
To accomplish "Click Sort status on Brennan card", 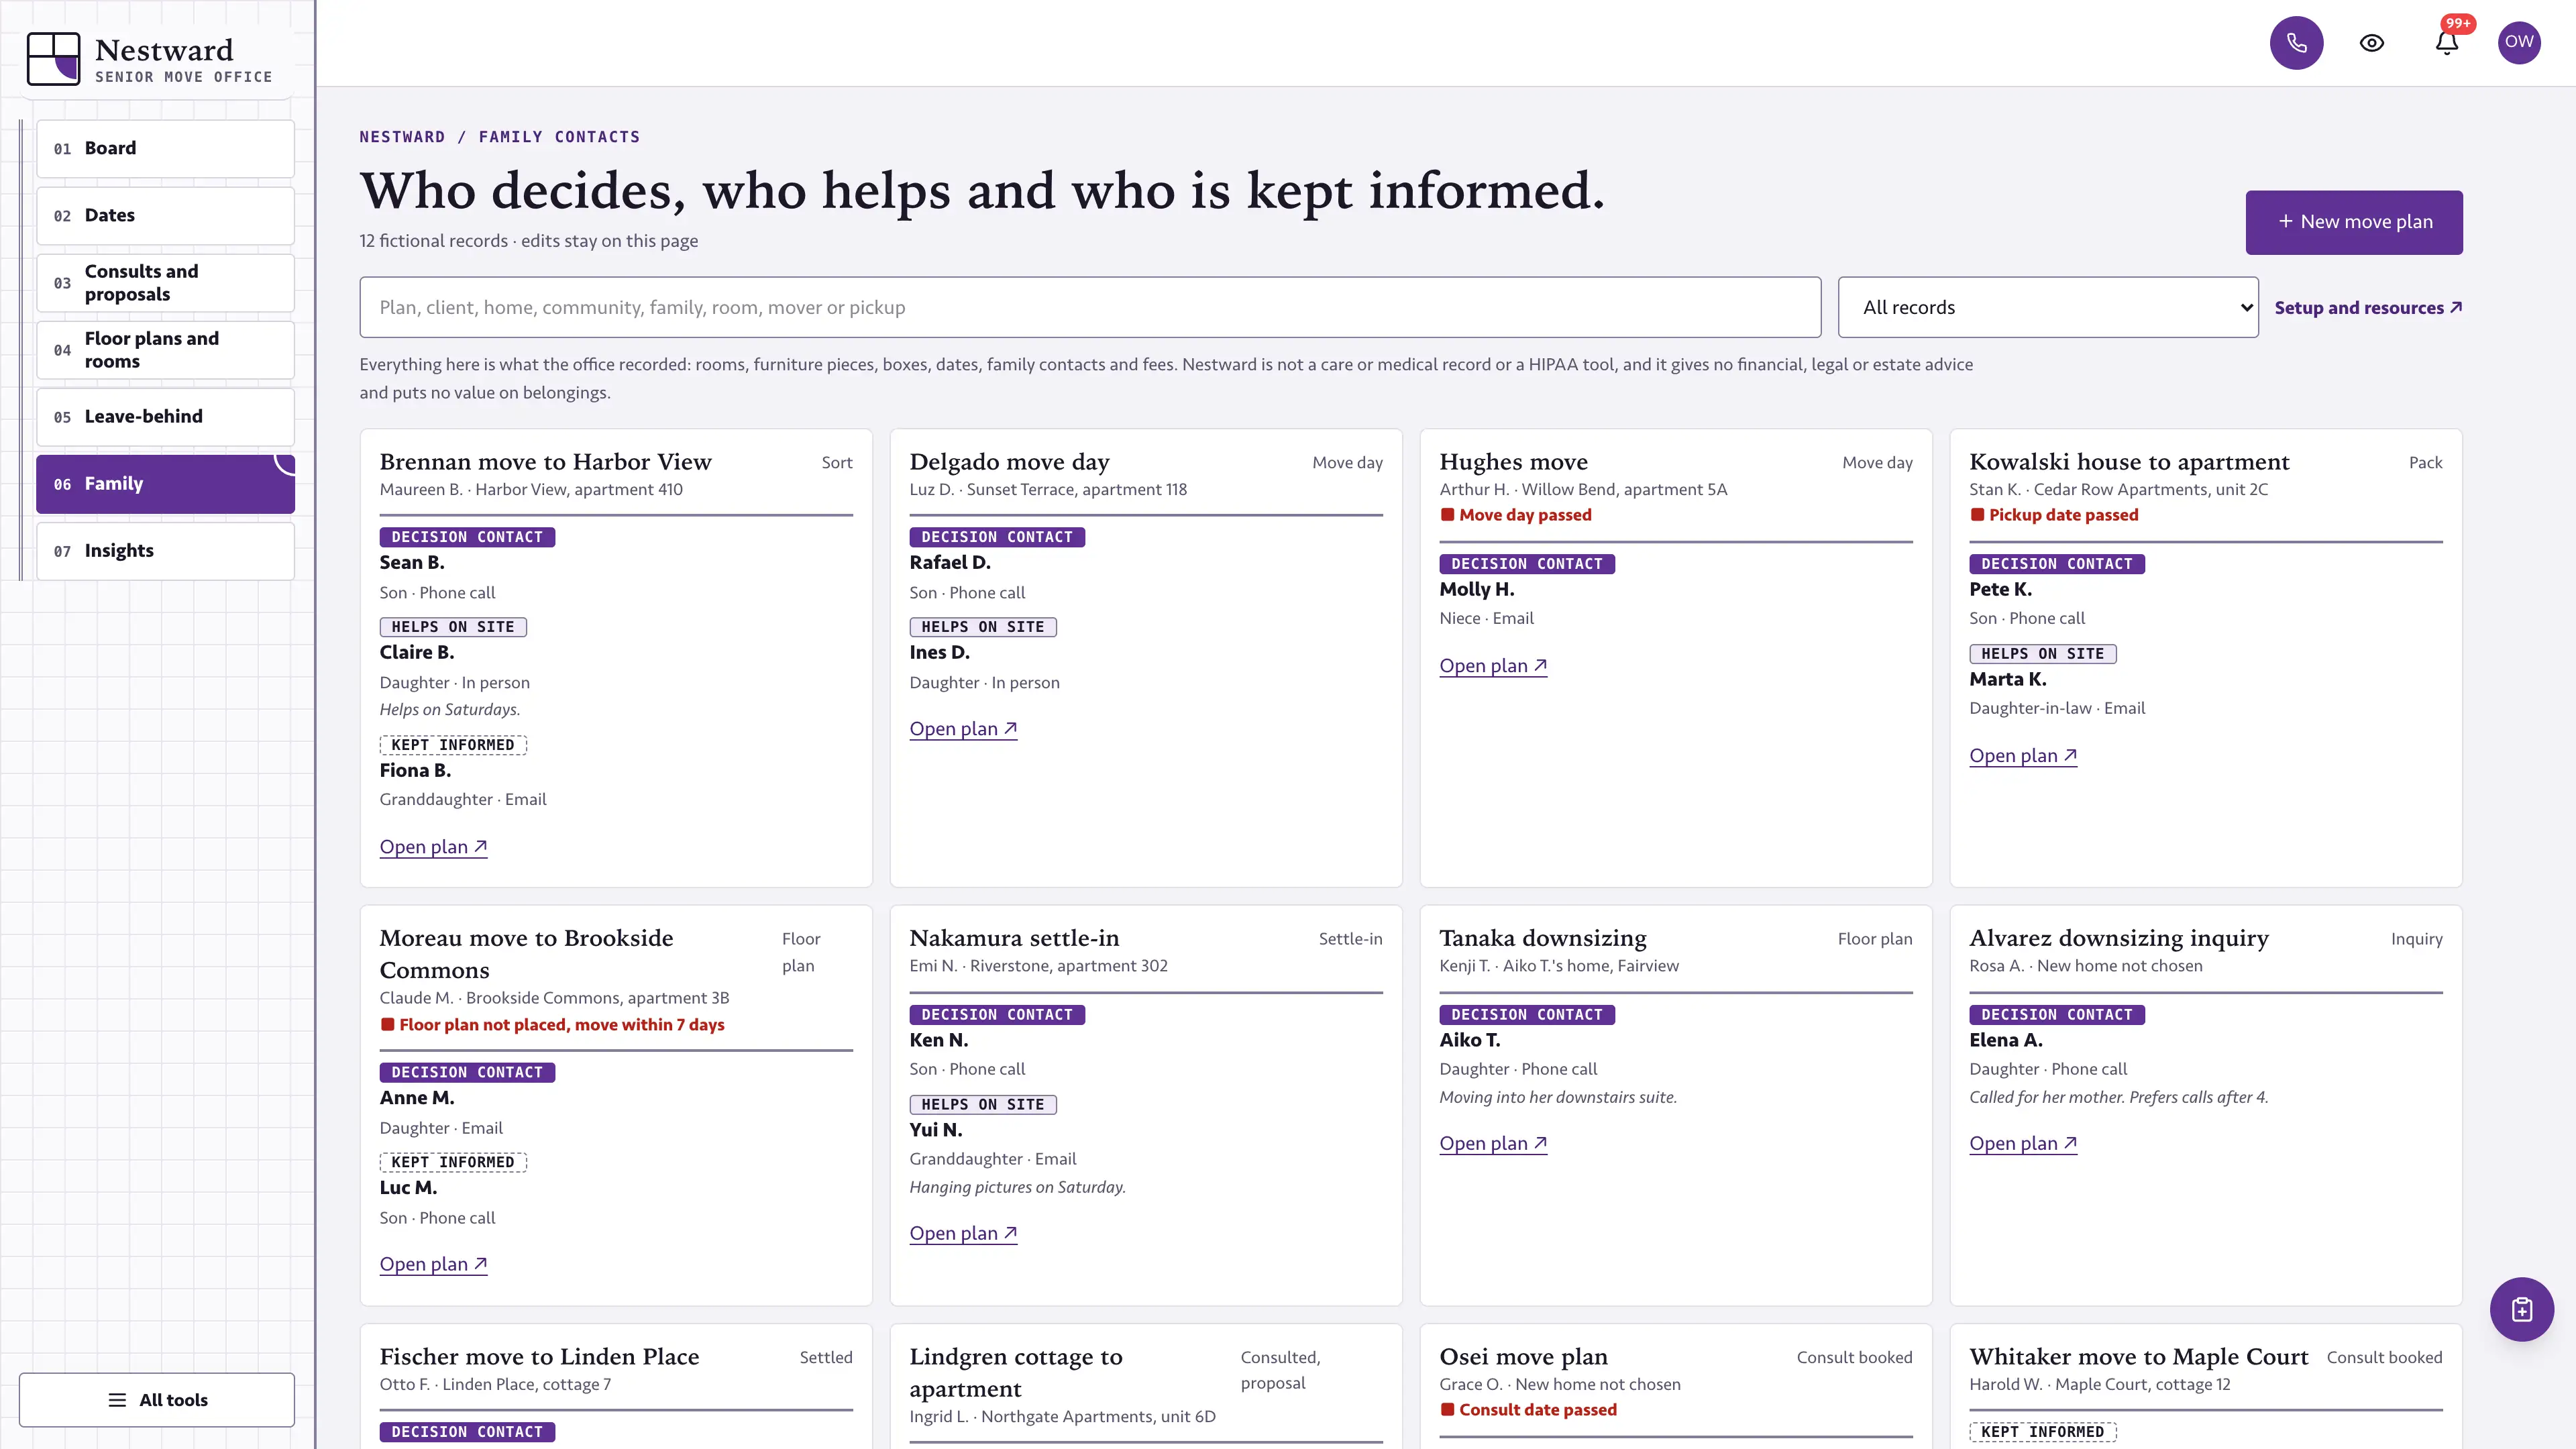I will point(837,463).
